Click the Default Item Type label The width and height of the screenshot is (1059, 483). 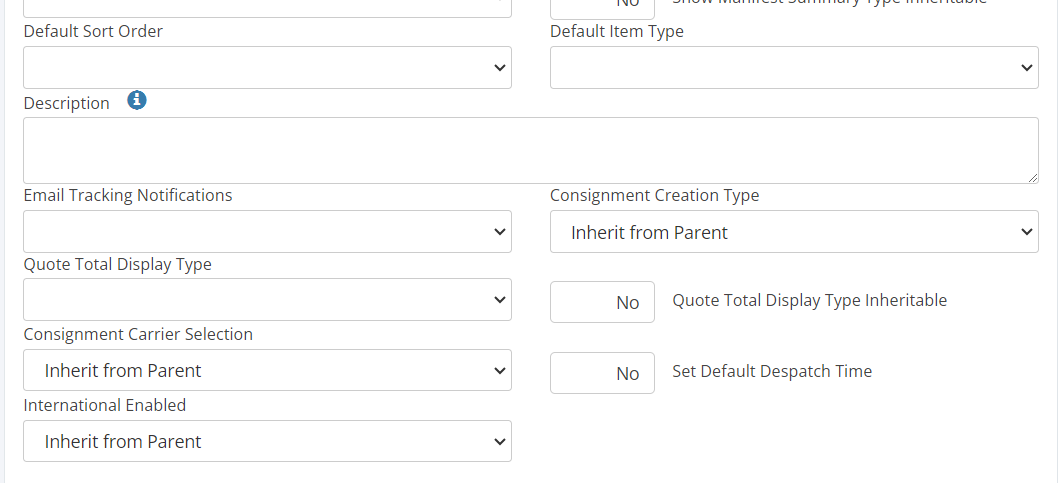617,31
